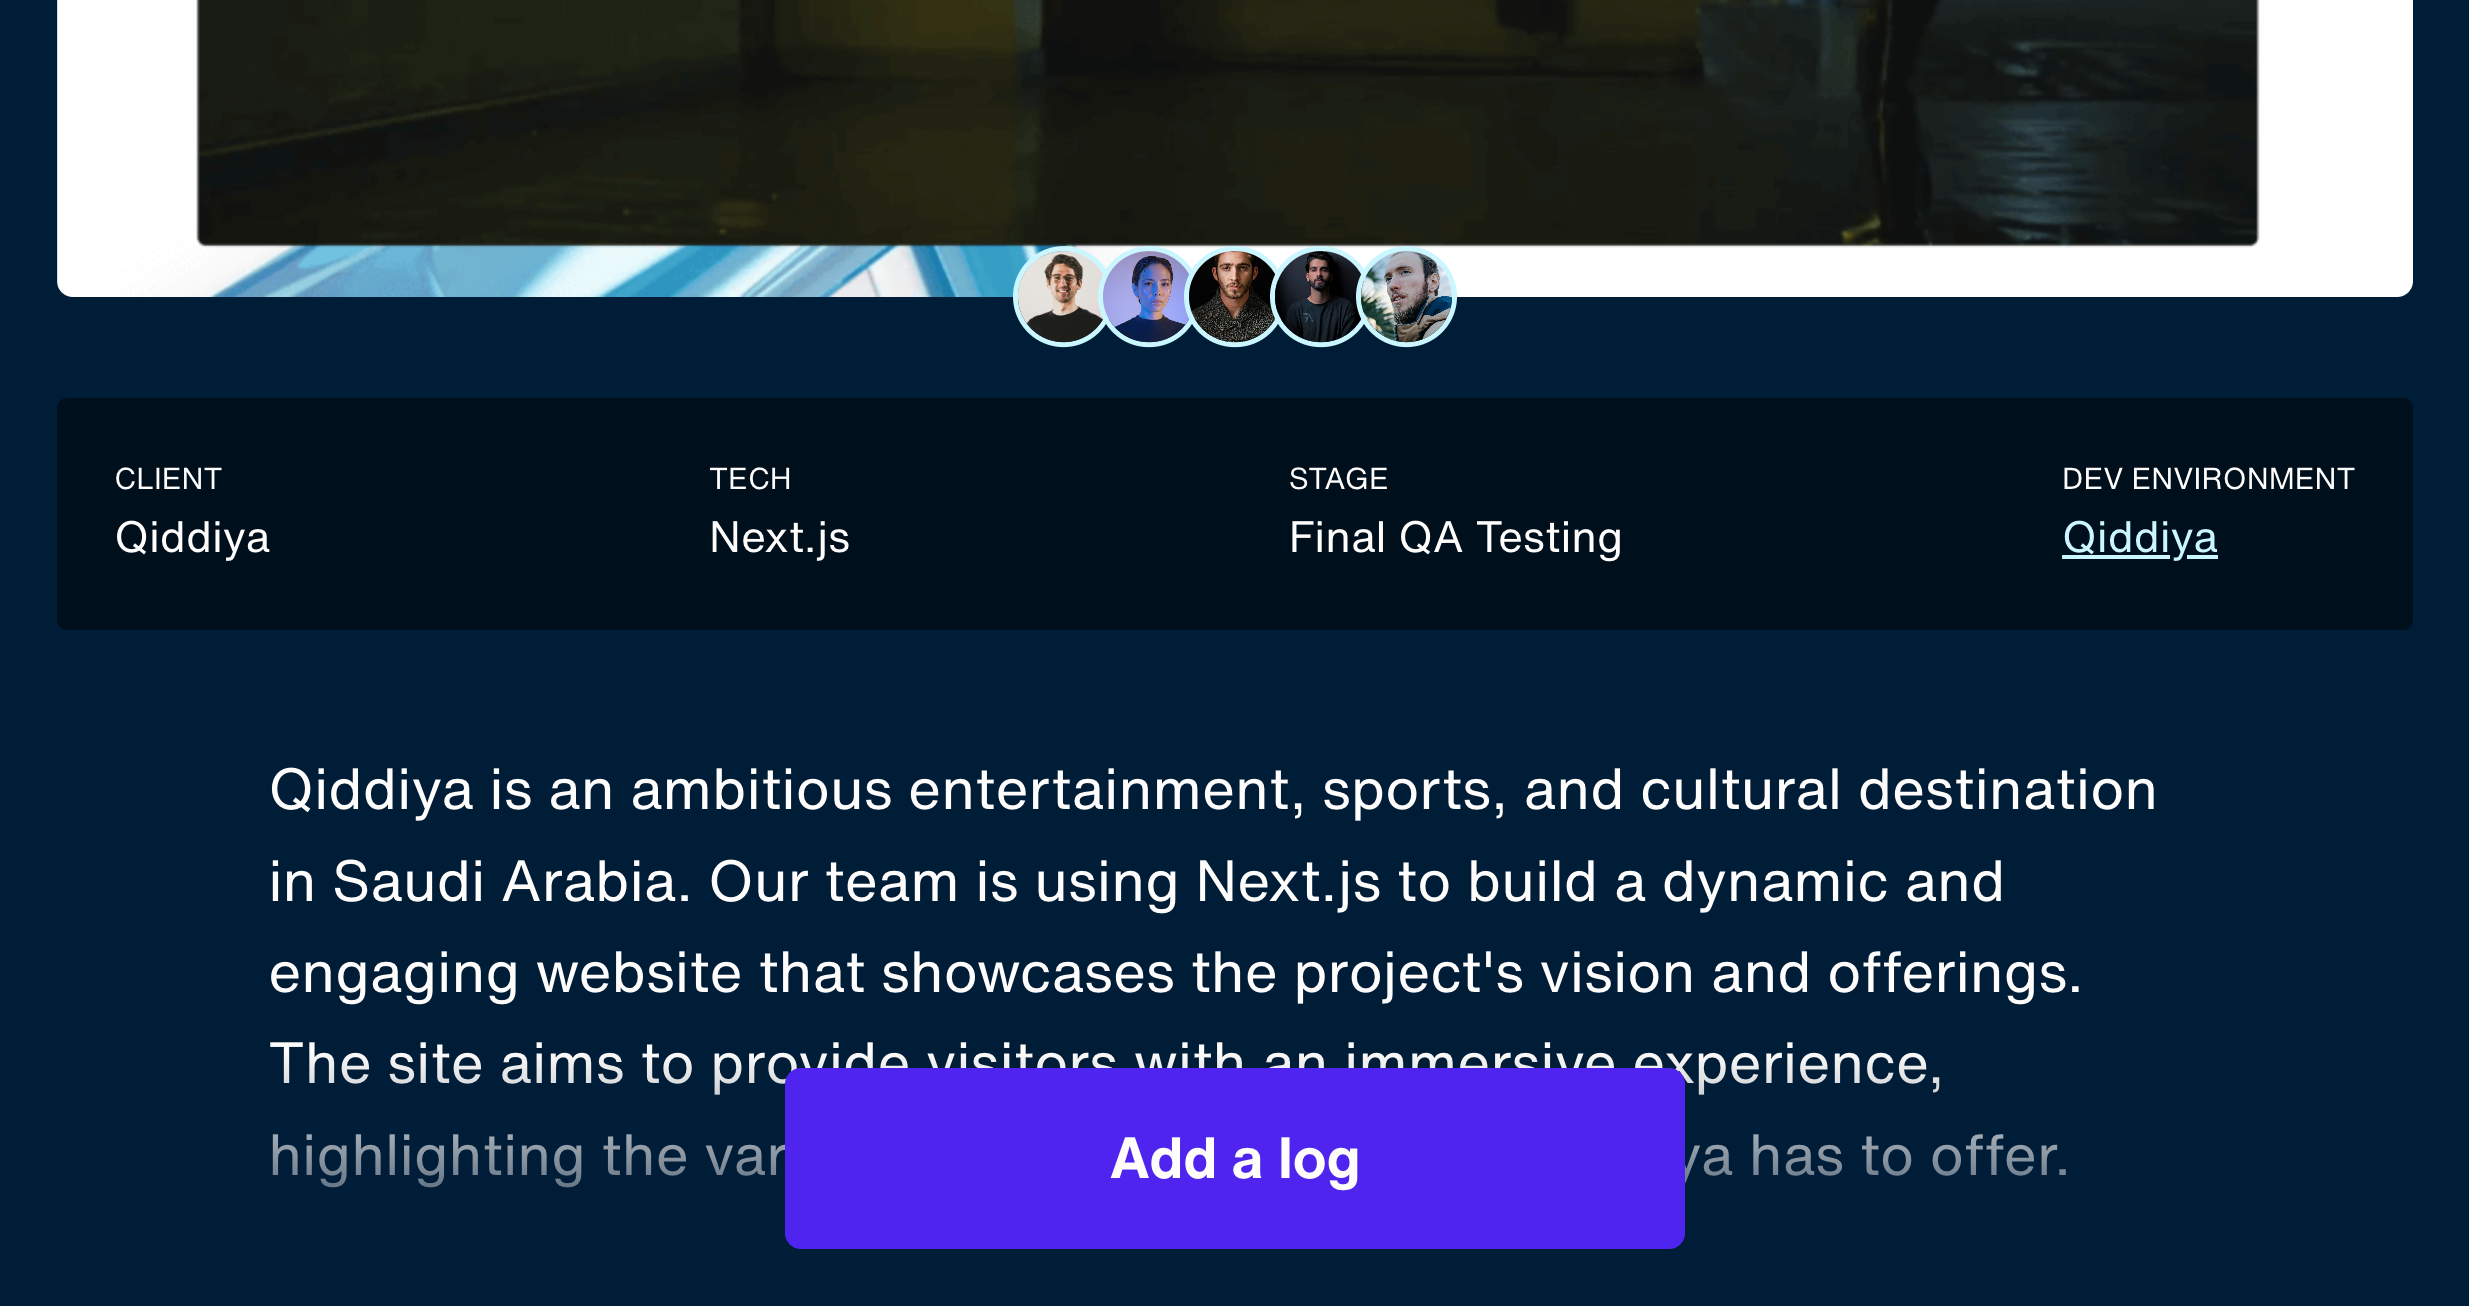Open the fourth teammate's avatar
Screen dimensions: 2469x1306
(1321, 296)
